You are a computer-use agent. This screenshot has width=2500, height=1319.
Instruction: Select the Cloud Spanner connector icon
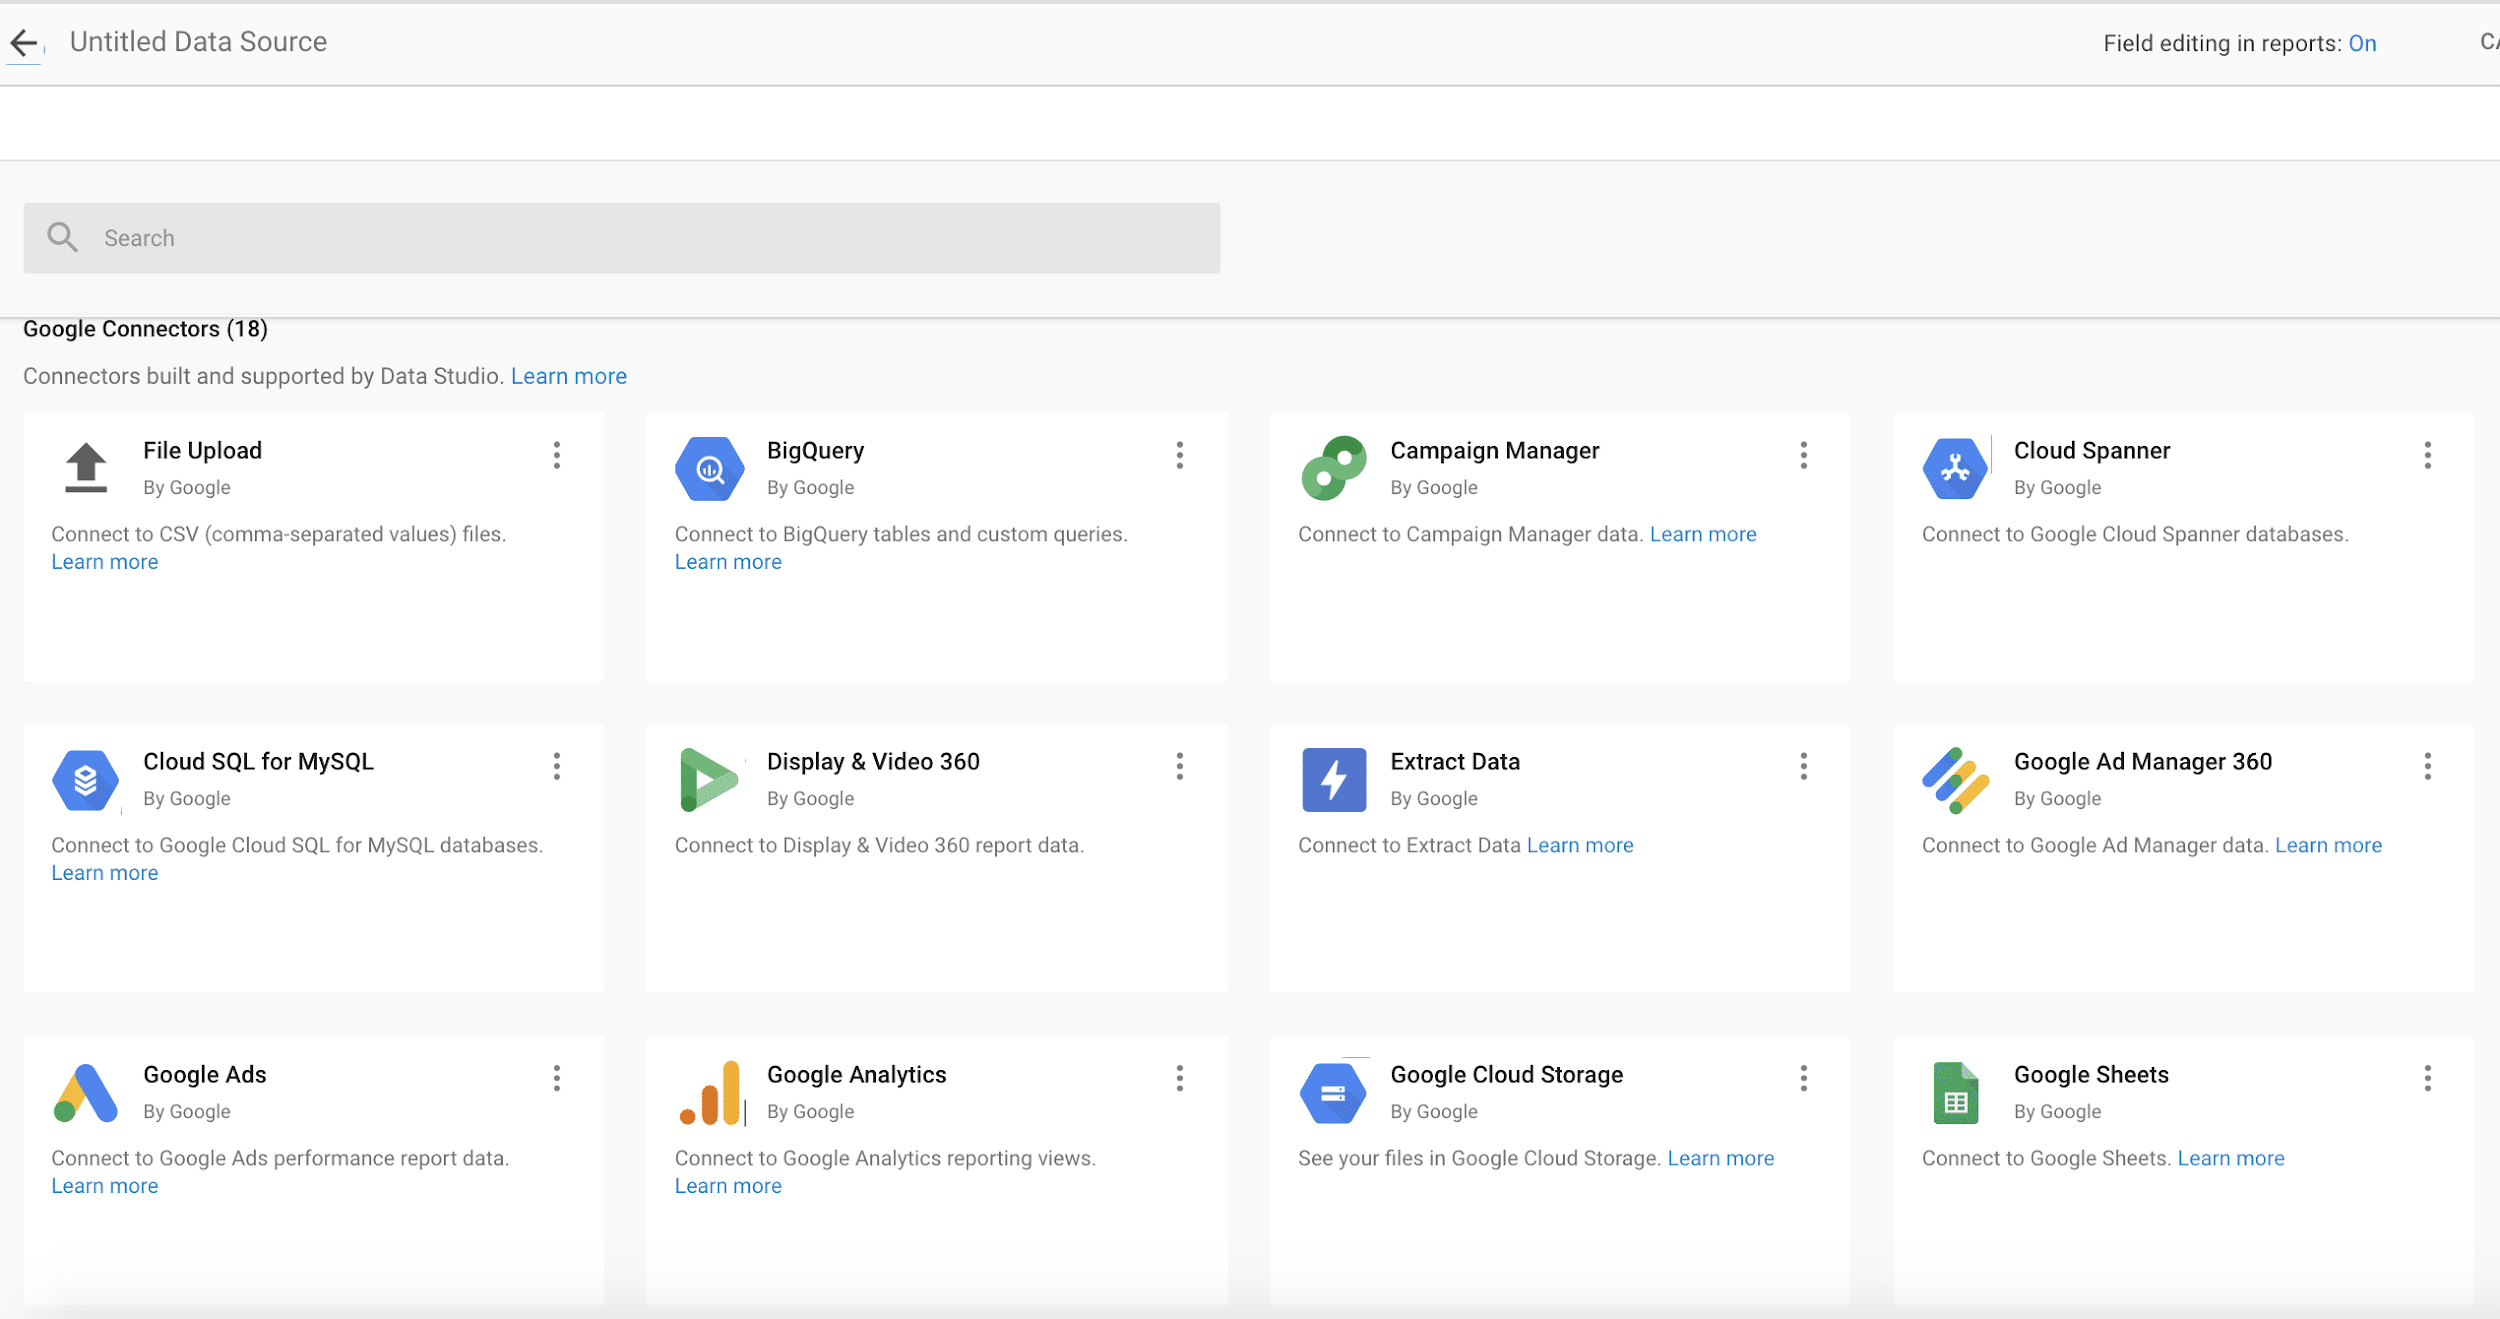tap(1956, 468)
